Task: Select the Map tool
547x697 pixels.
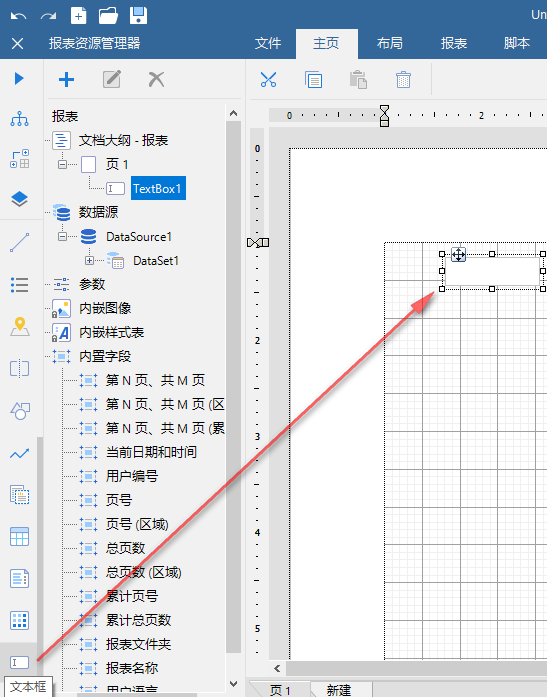Action: coord(20,327)
